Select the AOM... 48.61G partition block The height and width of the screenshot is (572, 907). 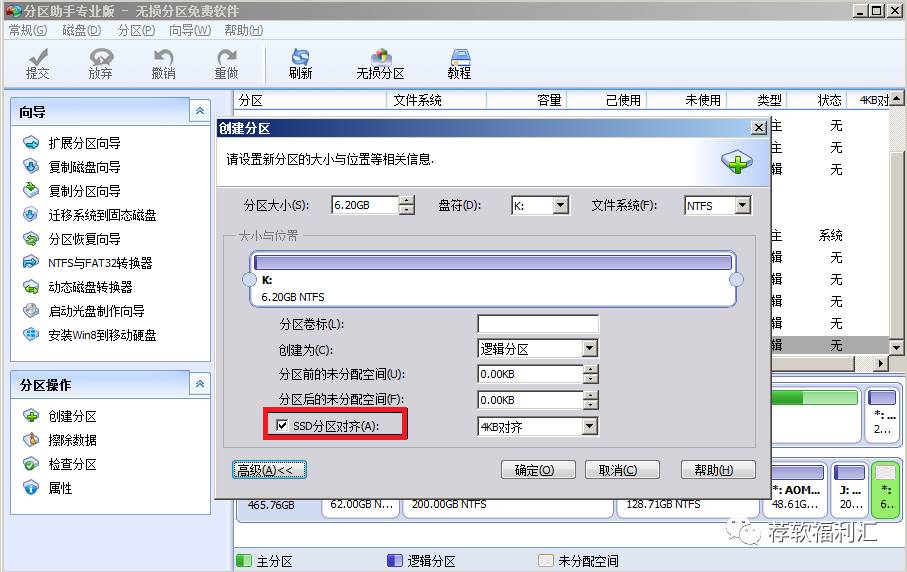pyautogui.click(x=798, y=489)
